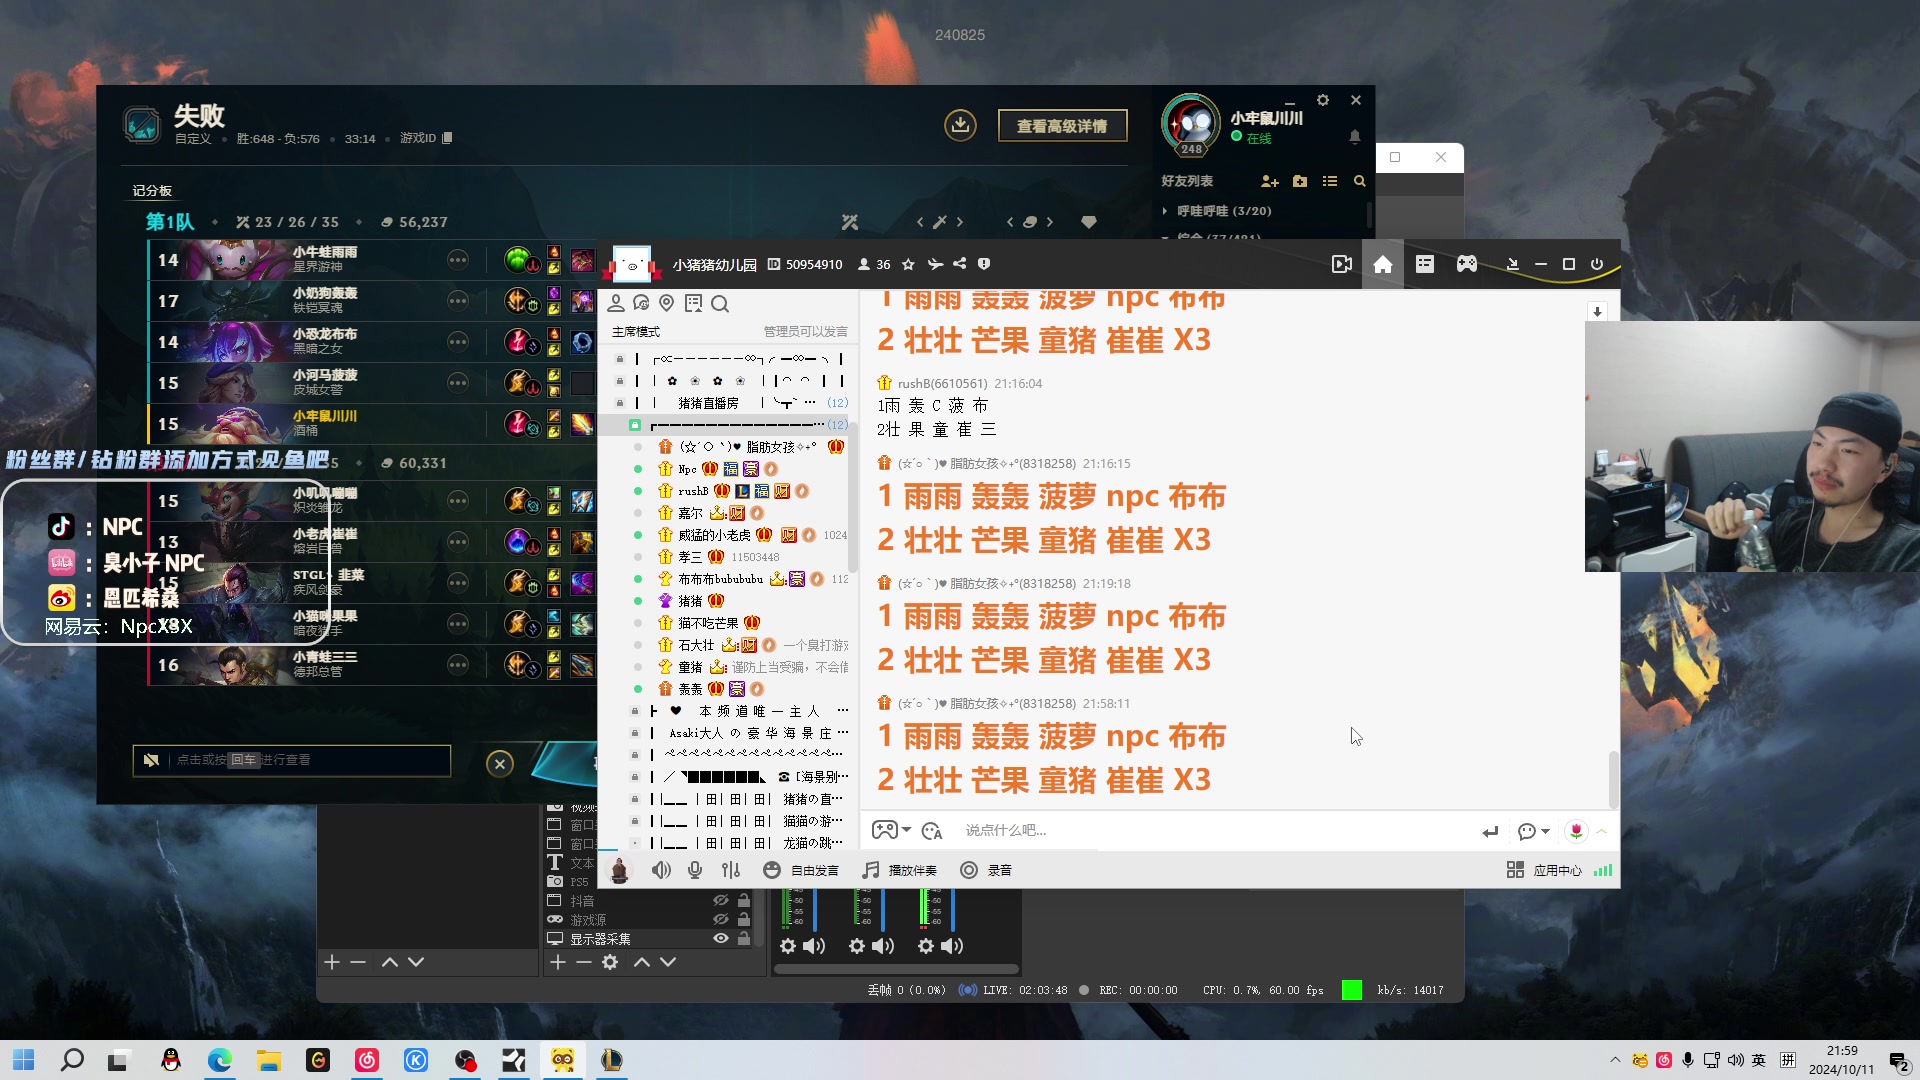Expand flower gift panel arrow

(1602, 831)
